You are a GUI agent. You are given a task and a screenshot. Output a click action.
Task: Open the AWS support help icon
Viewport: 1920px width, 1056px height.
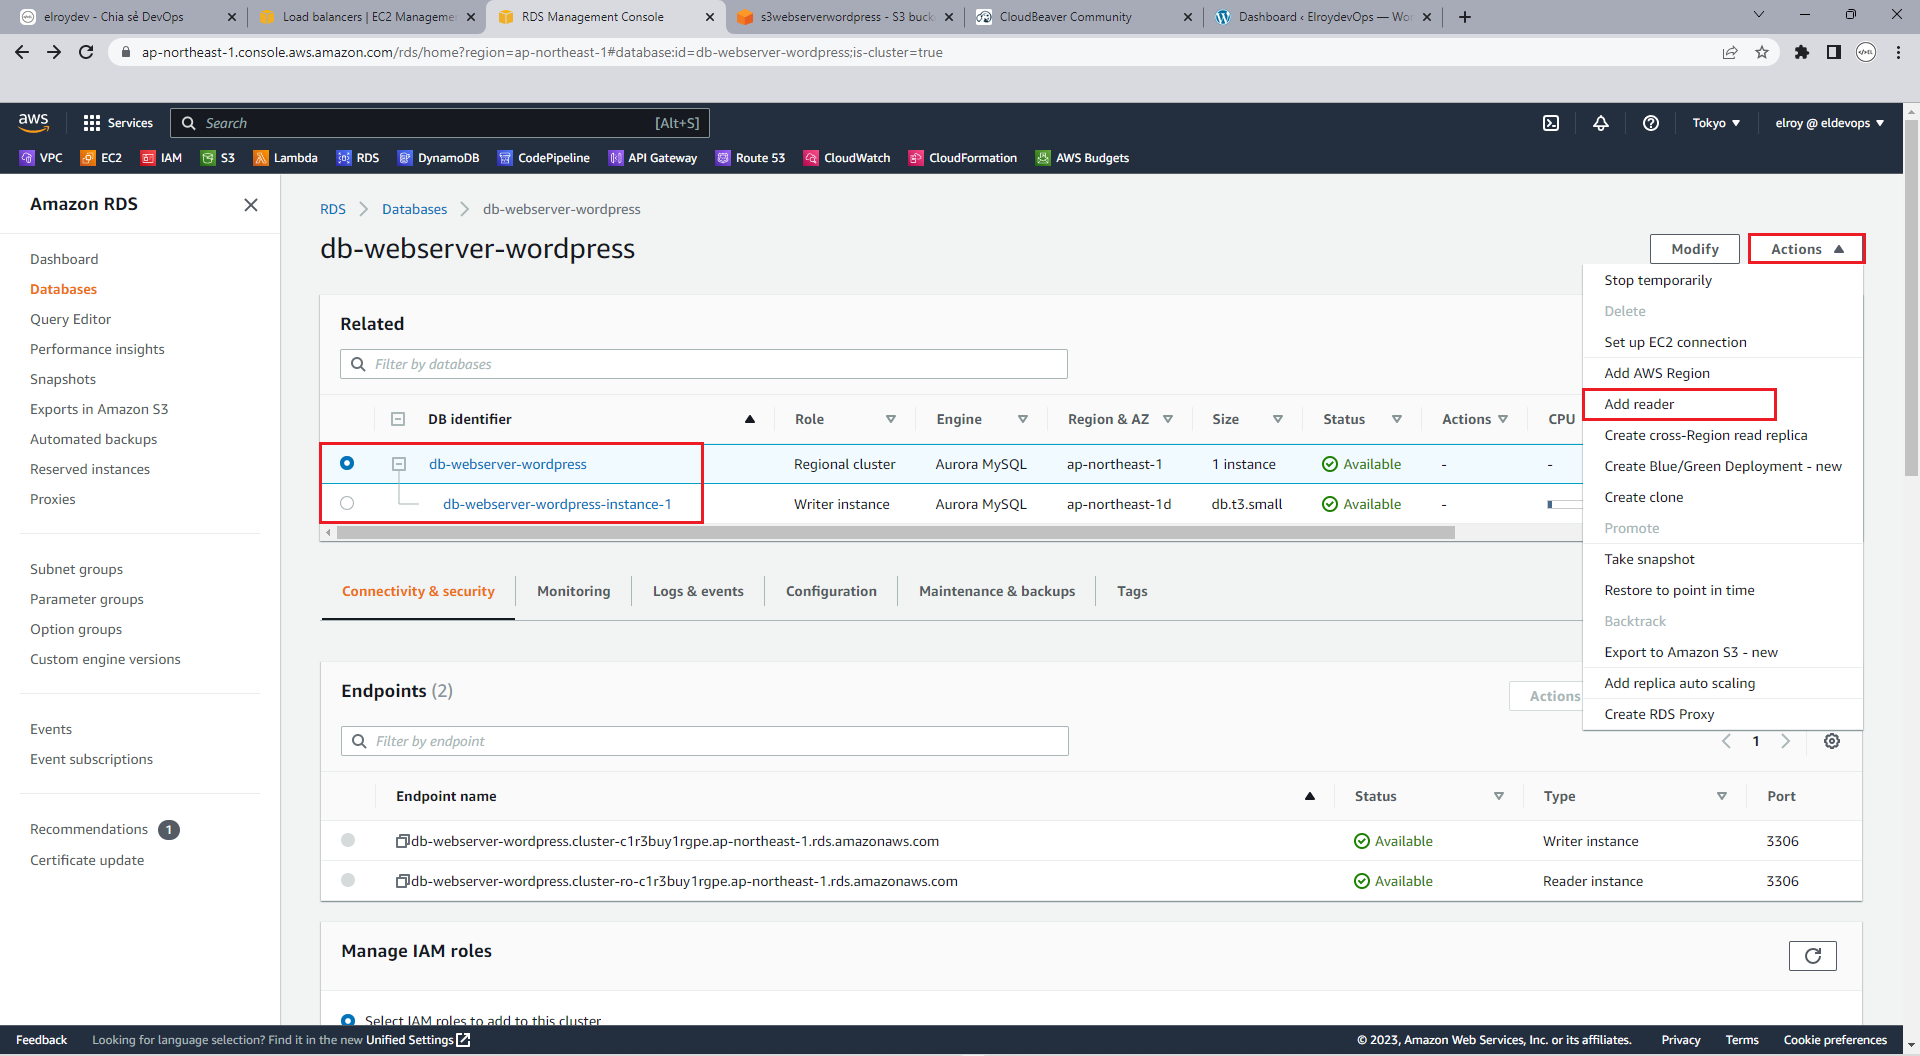[x=1651, y=123]
